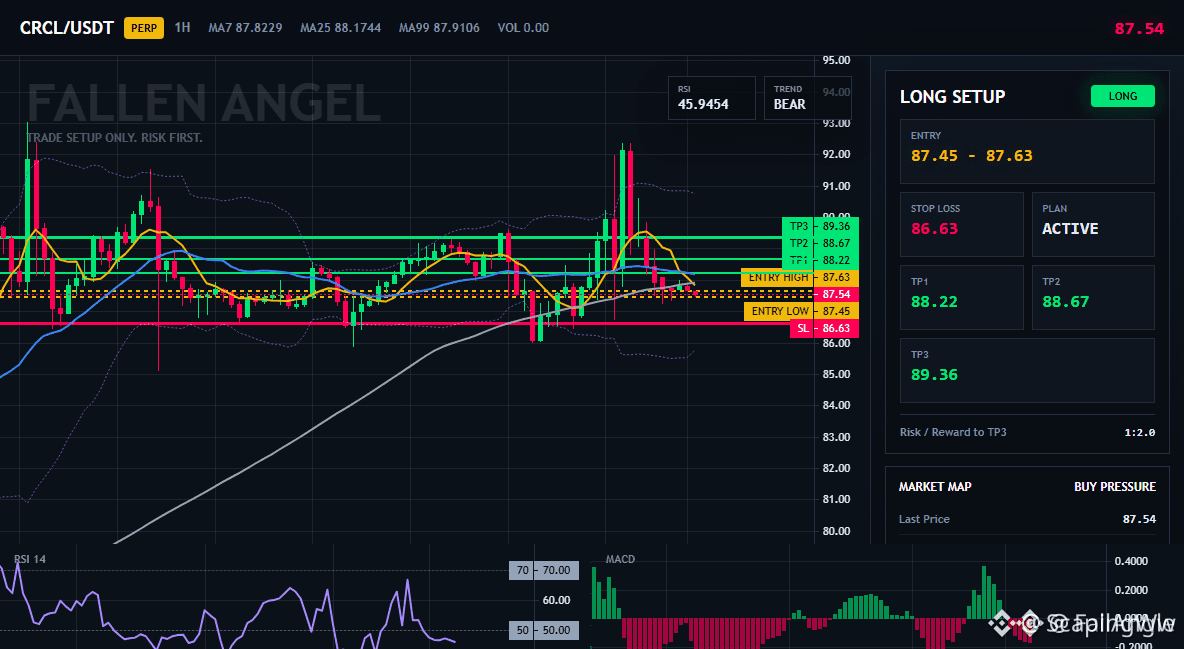
Task: Click the yellow PERP badge
Action: (x=143, y=28)
